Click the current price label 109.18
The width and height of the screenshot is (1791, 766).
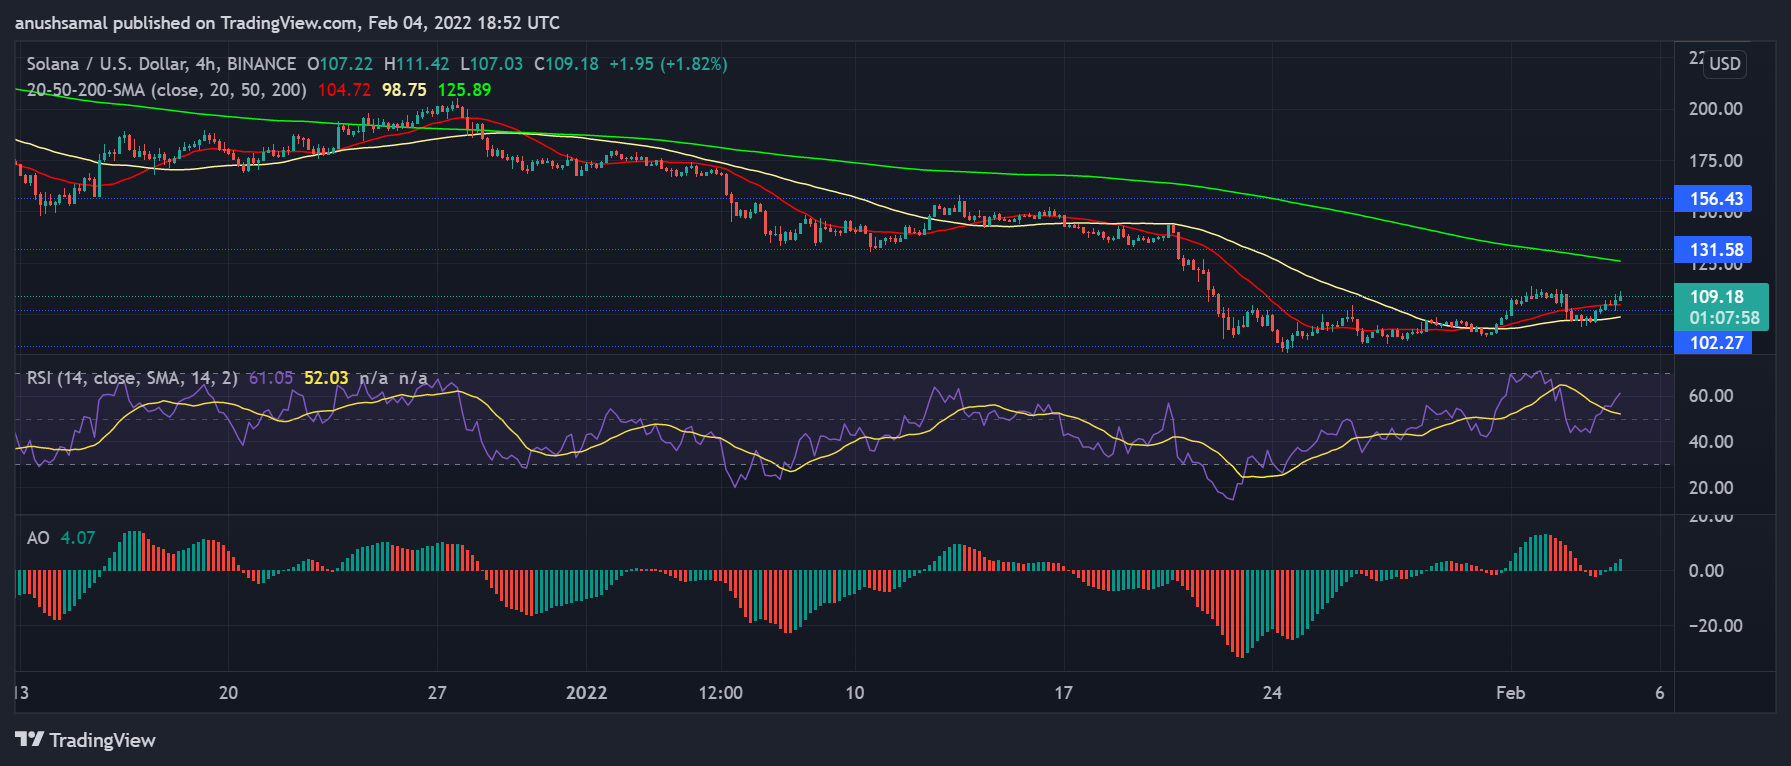tap(1716, 297)
